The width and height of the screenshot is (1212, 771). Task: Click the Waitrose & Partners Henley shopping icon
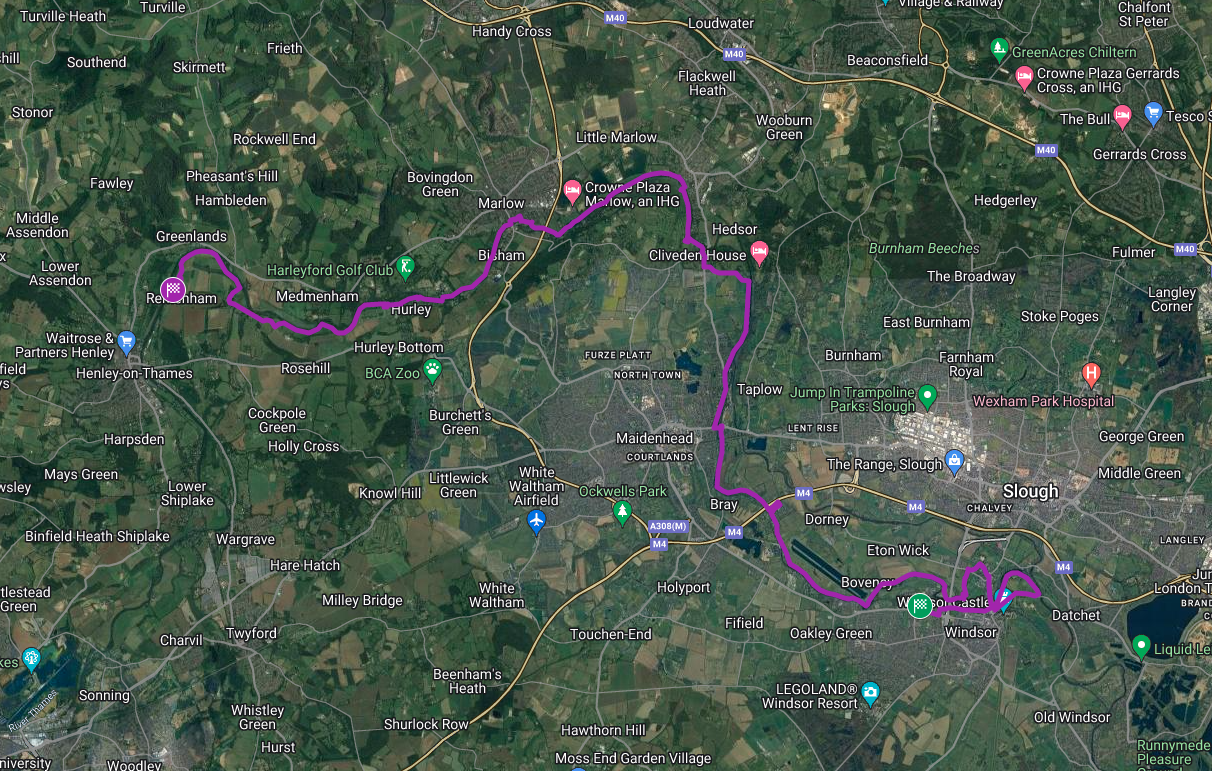126,343
